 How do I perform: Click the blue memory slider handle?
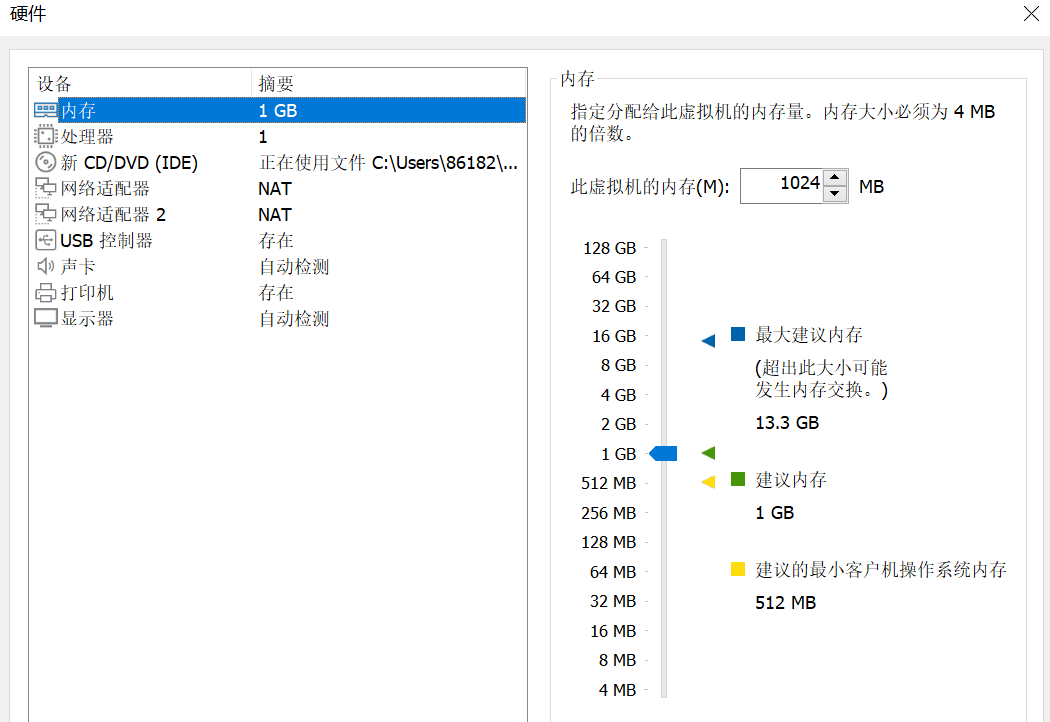[664, 454]
